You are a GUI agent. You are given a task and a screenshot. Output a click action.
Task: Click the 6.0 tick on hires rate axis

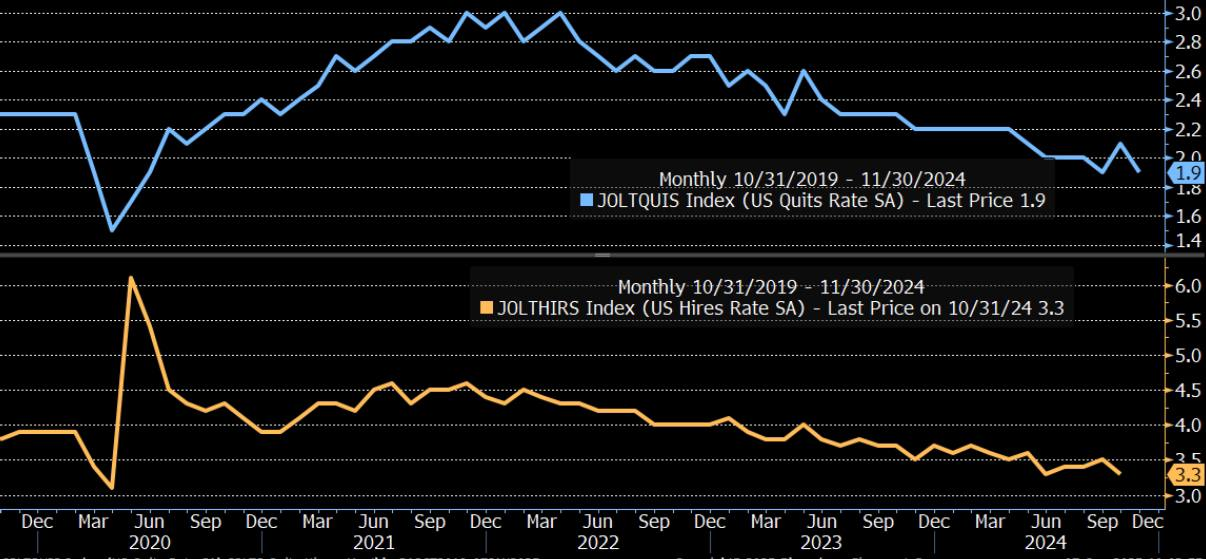(x=1188, y=287)
